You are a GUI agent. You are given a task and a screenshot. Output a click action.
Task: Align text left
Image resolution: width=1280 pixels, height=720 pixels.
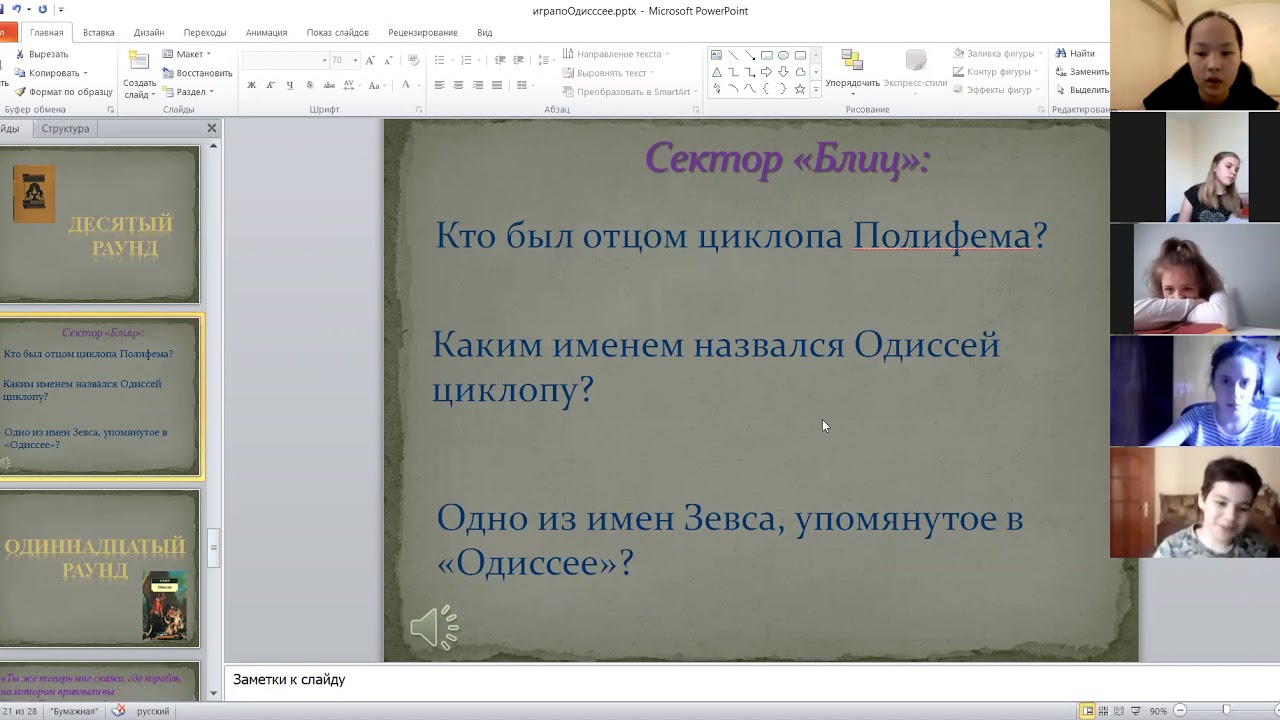439,85
